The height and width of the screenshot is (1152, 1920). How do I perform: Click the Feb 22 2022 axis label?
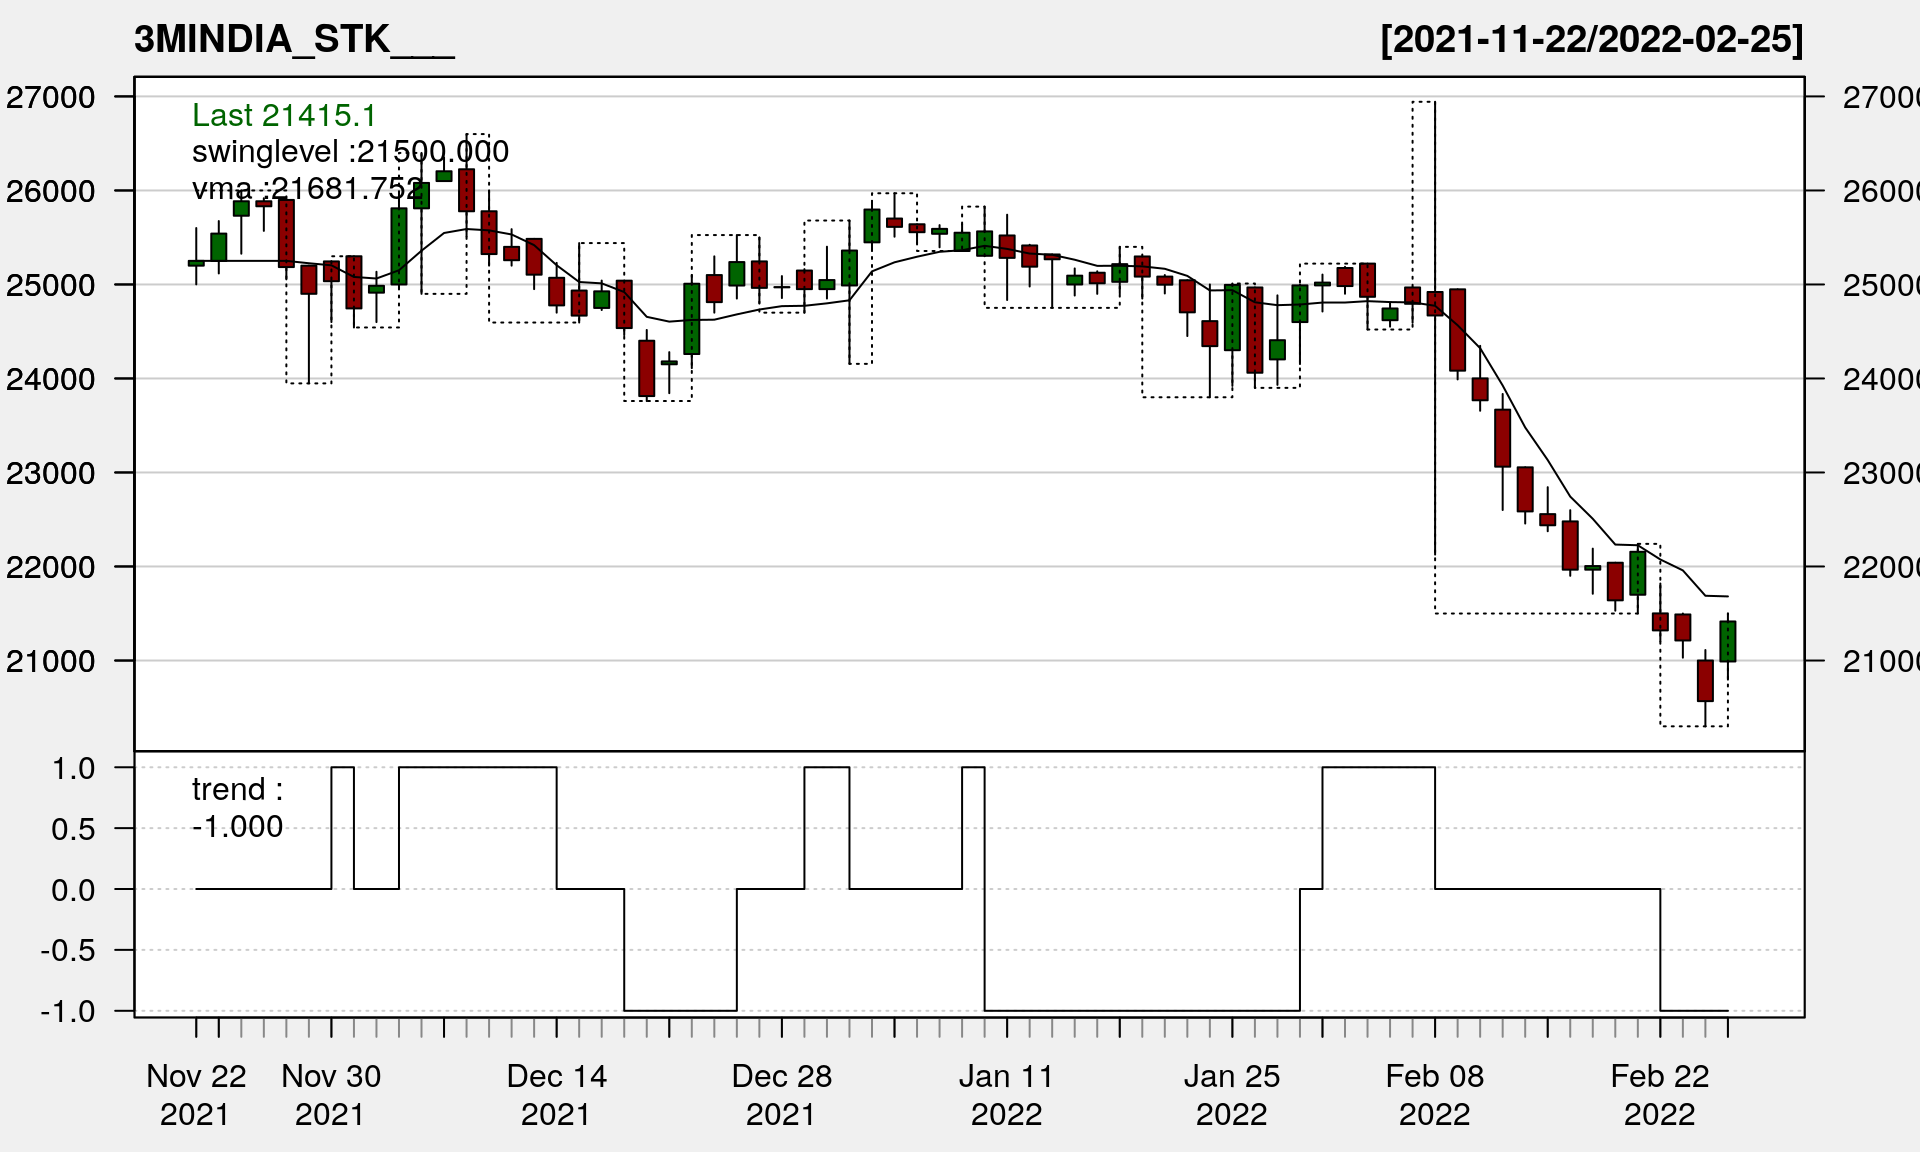tap(1659, 1094)
